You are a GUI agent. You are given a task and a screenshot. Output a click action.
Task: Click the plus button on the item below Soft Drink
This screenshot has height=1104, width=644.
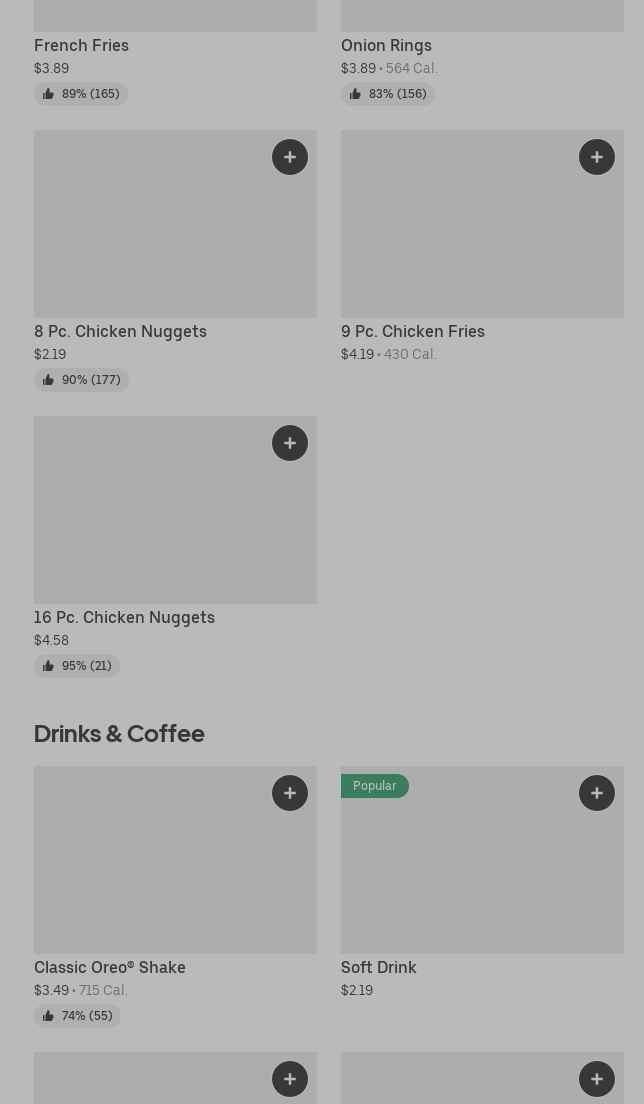coord(597,1079)
